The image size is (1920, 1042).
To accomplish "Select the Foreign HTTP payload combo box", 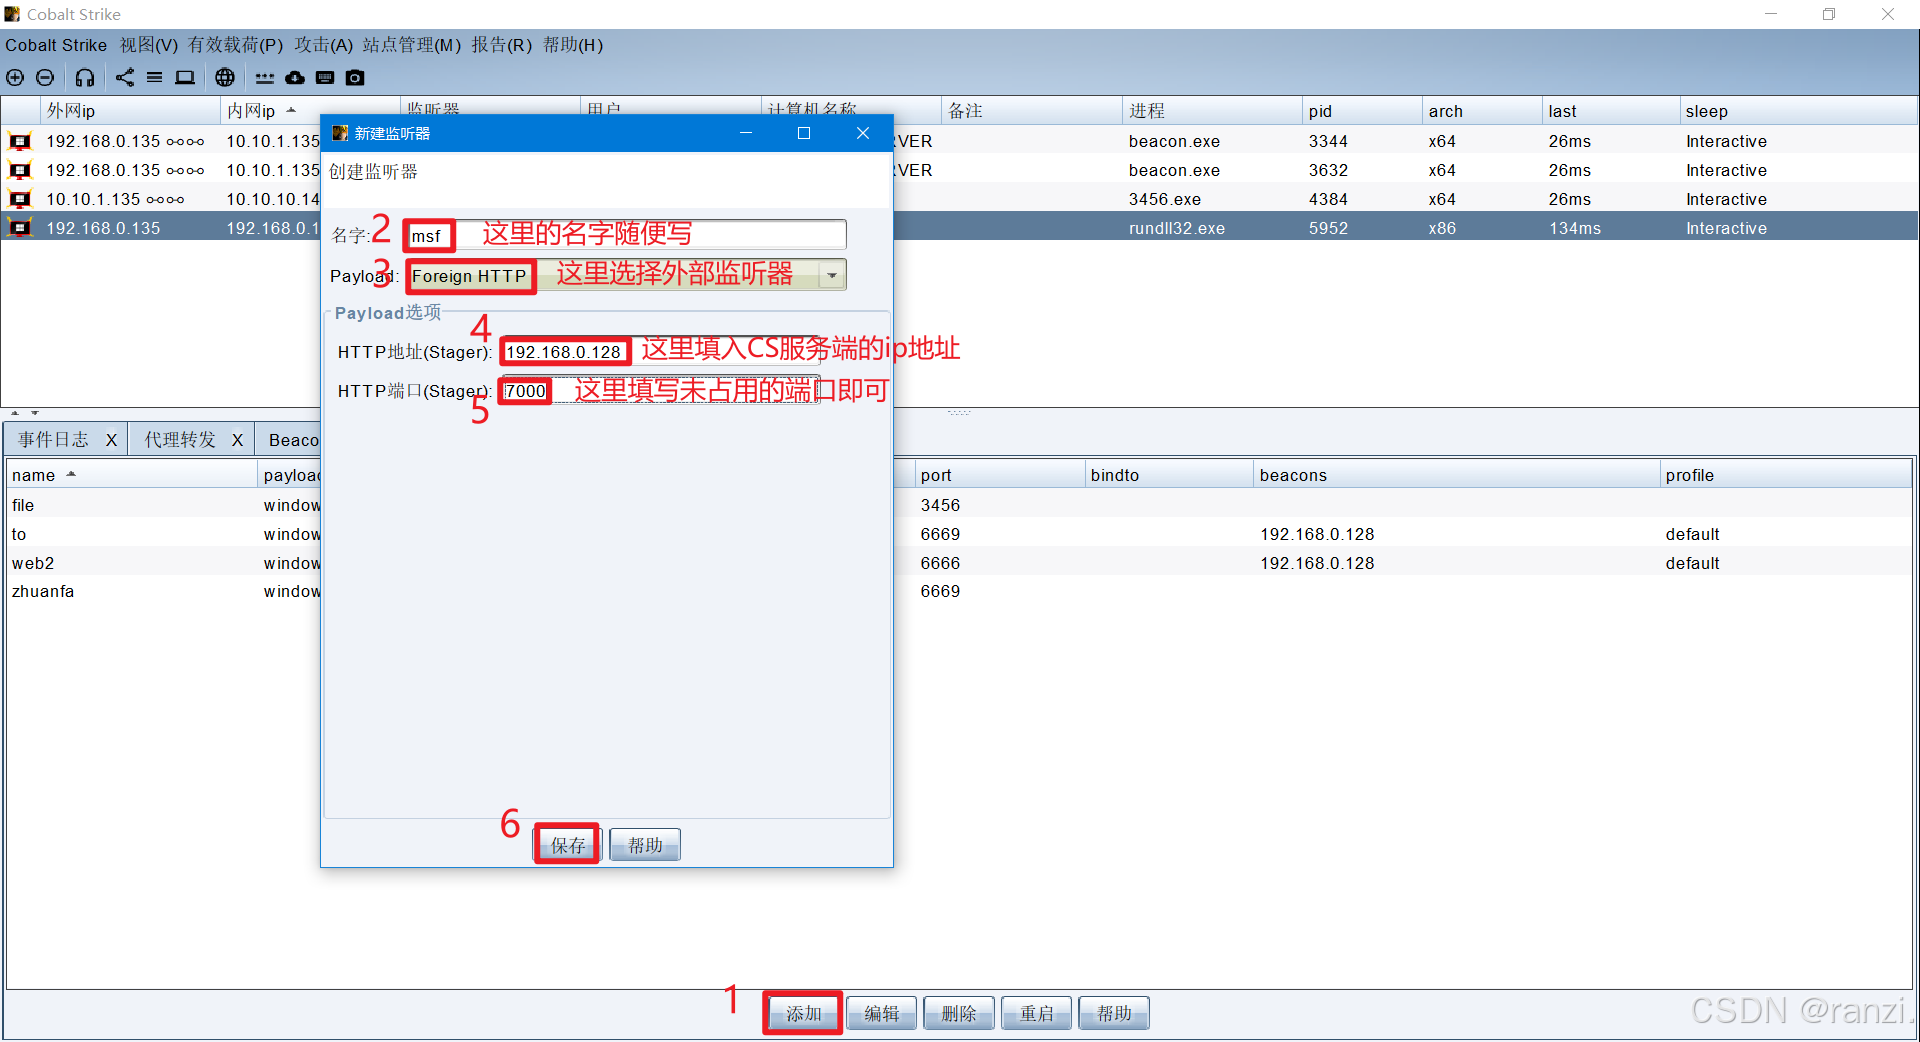I will click(x=626, y=275).
